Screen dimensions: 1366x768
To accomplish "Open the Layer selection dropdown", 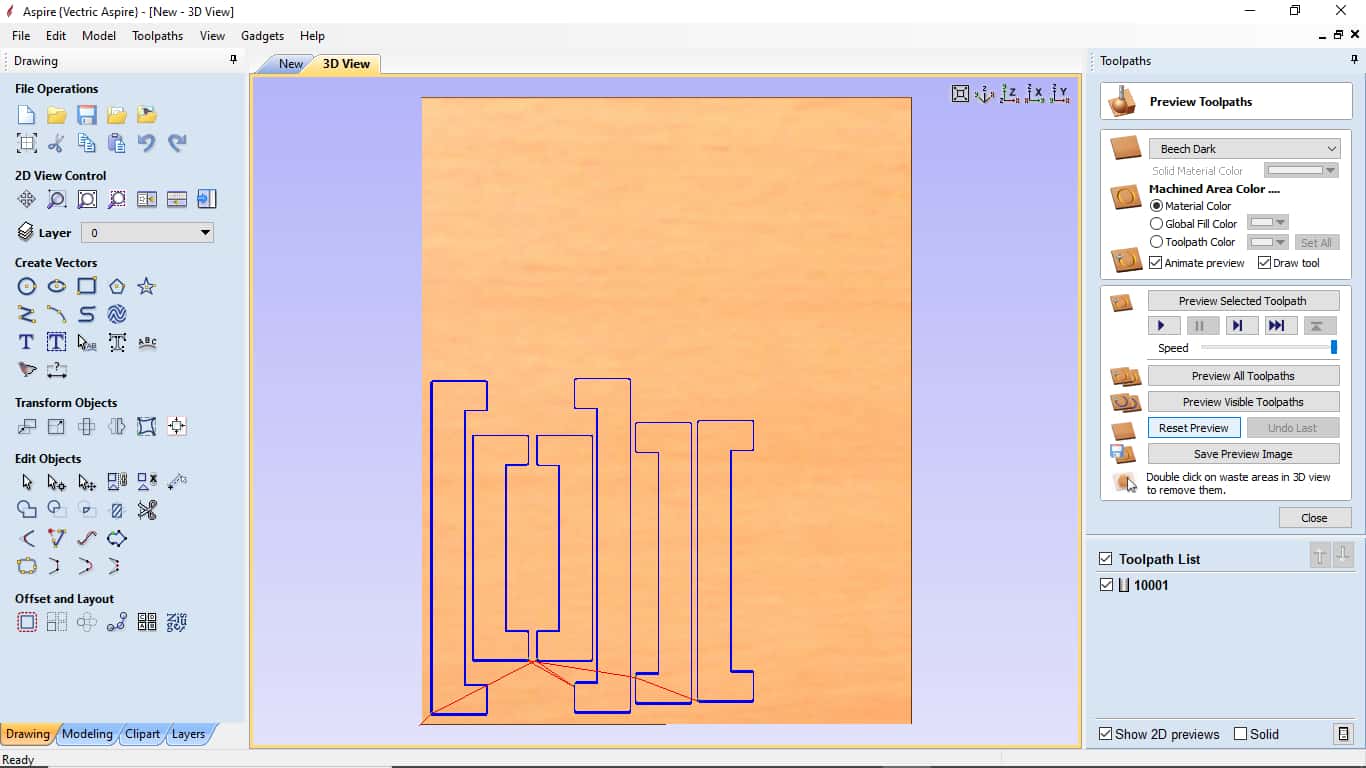I will (147, 233).
